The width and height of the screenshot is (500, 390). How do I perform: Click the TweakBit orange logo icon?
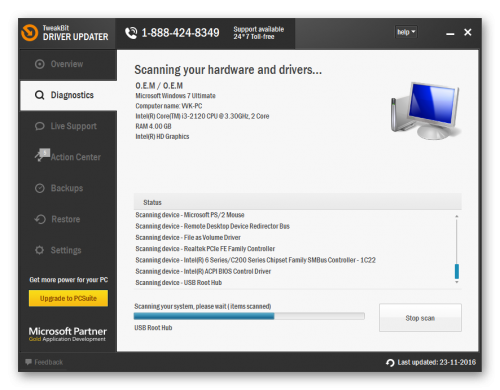pos(30,33)
